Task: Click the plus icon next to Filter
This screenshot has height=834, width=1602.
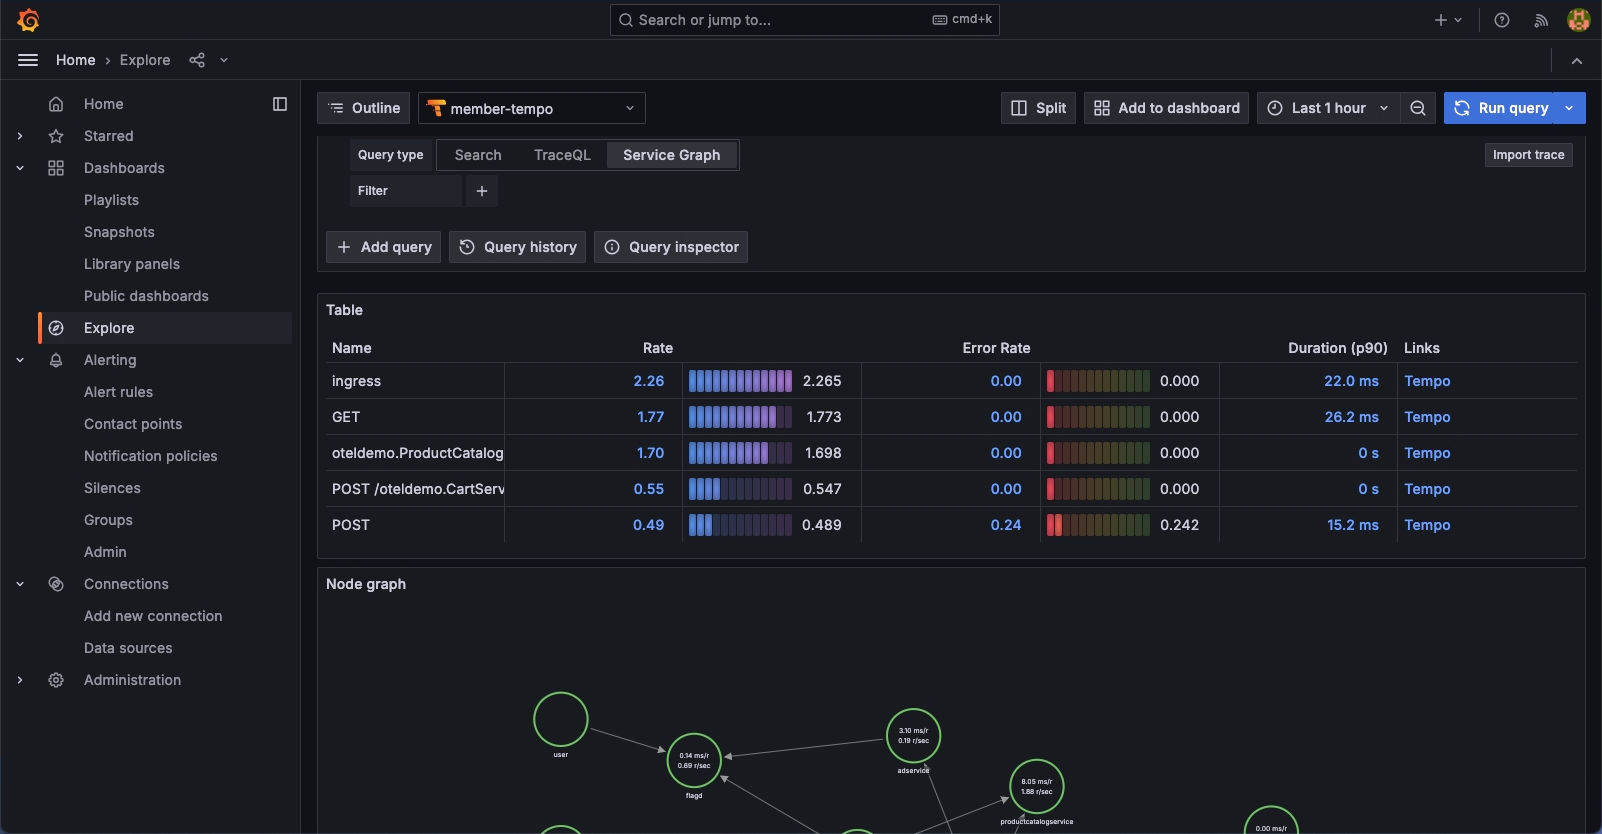Action: 482,191
